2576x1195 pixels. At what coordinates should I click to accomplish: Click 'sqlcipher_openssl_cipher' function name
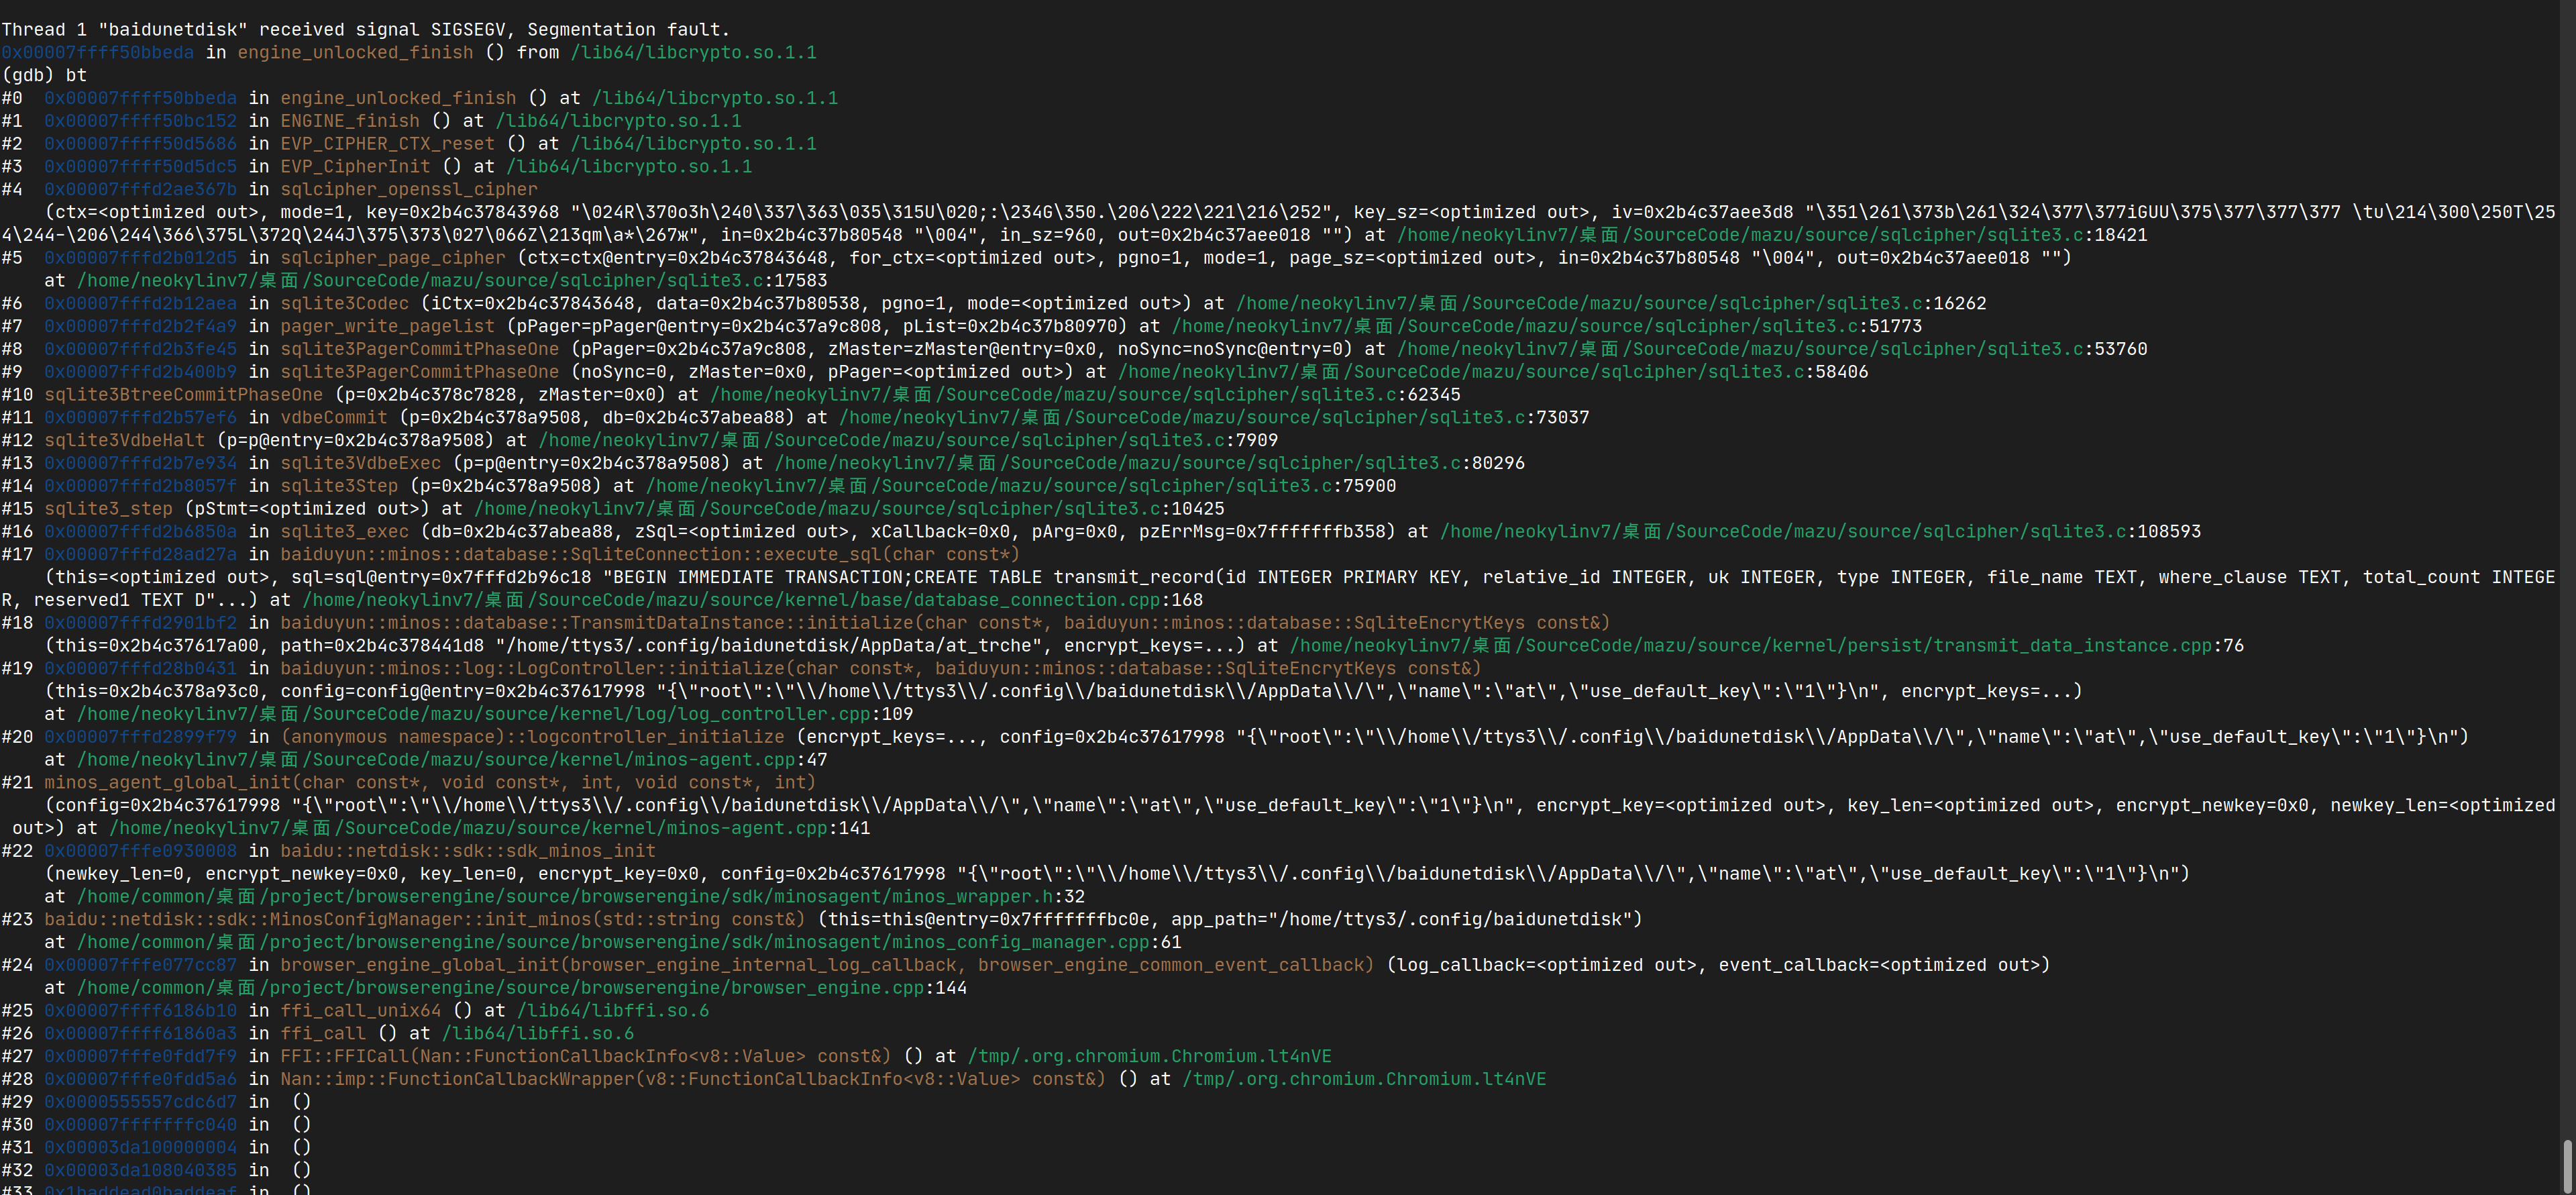[x=409, y=190]
